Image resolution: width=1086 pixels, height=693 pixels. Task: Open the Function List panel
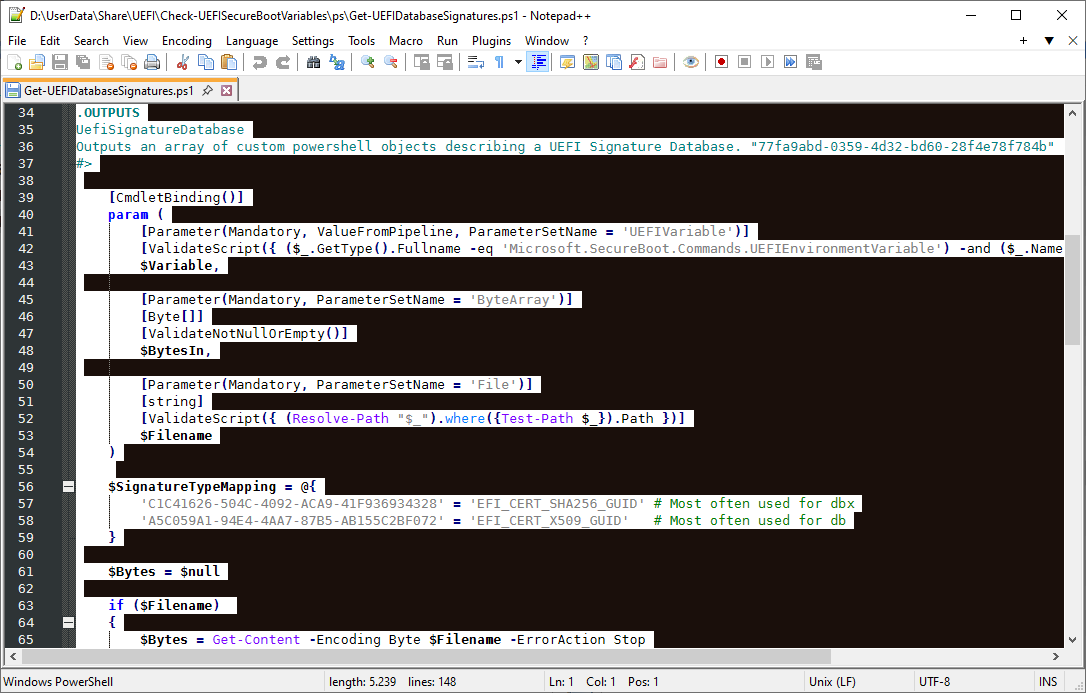pyautogui.click(x=635, y=61)
